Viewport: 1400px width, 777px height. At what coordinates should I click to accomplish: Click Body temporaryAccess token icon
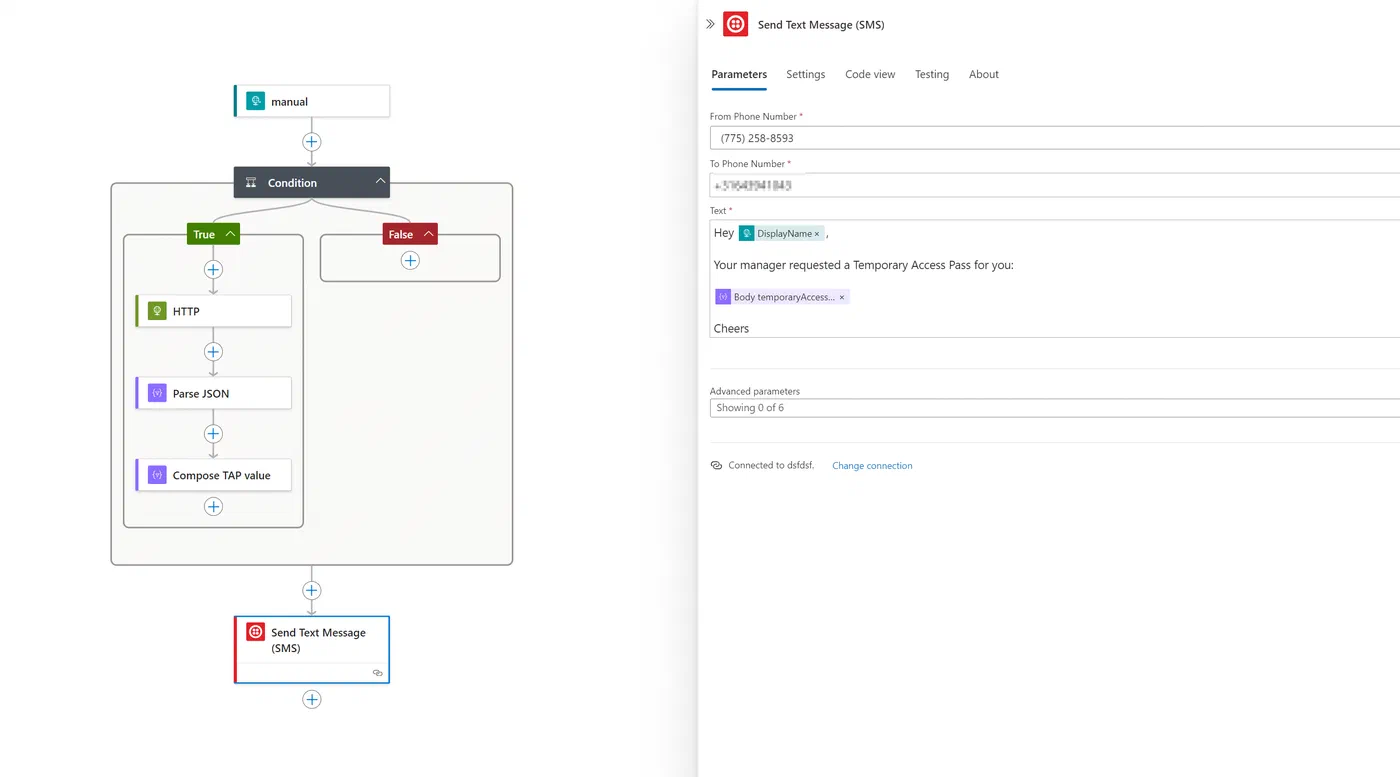(x=723, y=297)
